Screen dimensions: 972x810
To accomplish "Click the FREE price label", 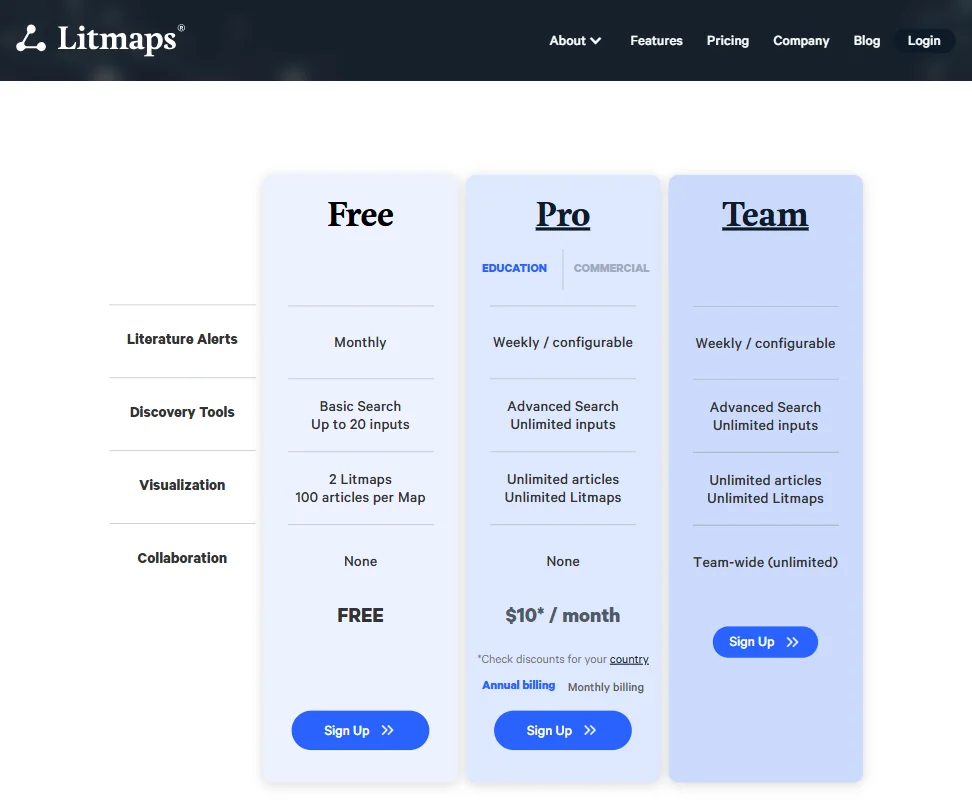I will [360, 615].
